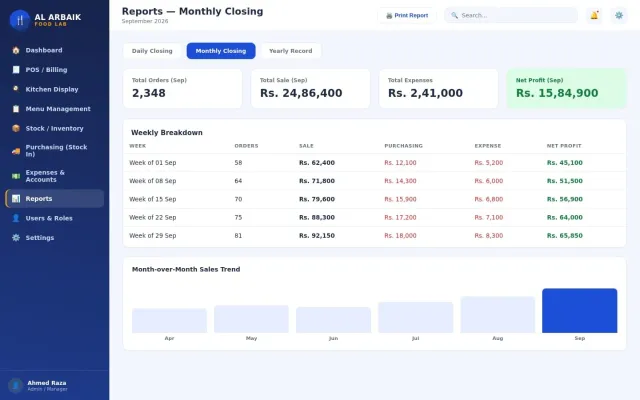The height and width of the screenshot is (400, 640).
Task: Click 'Week of 08 Sep' row label
Action: click(x=153, y=181)
